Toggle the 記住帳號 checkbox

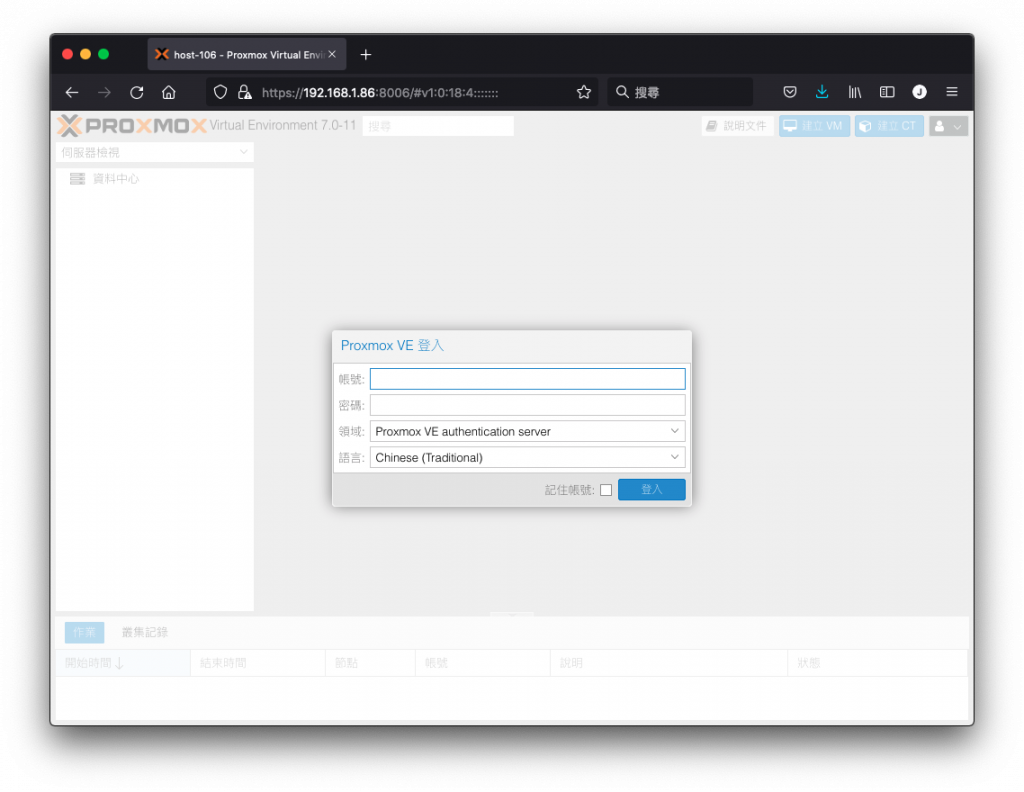606,490
